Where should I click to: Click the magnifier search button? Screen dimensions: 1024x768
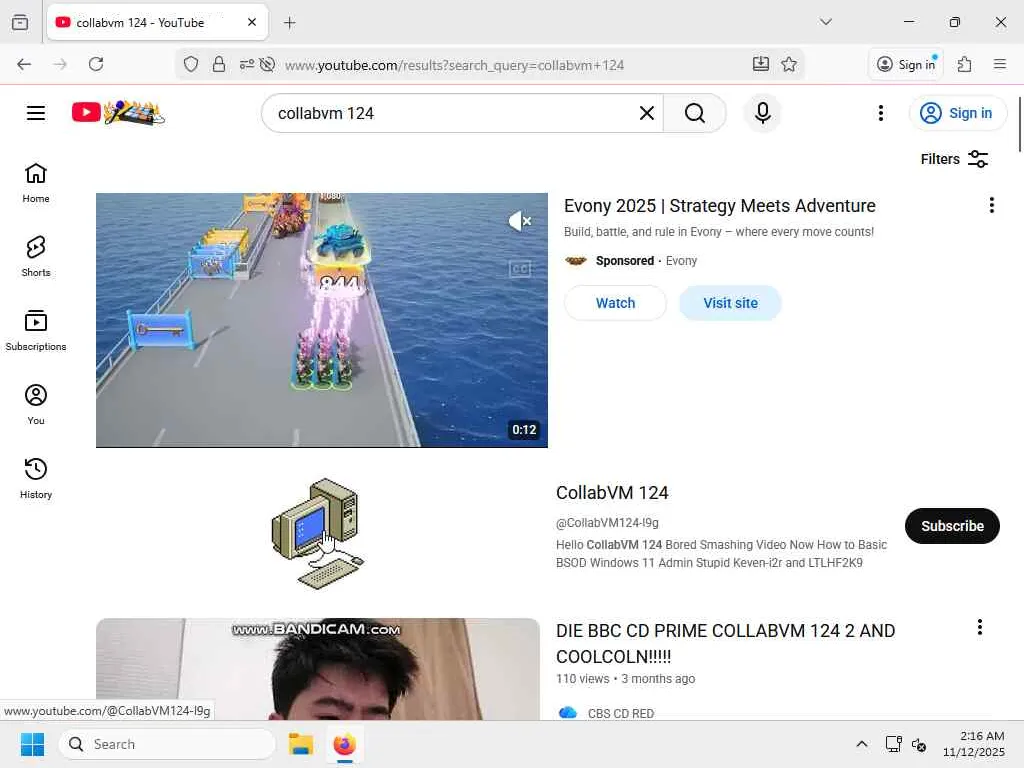(694, 113)
